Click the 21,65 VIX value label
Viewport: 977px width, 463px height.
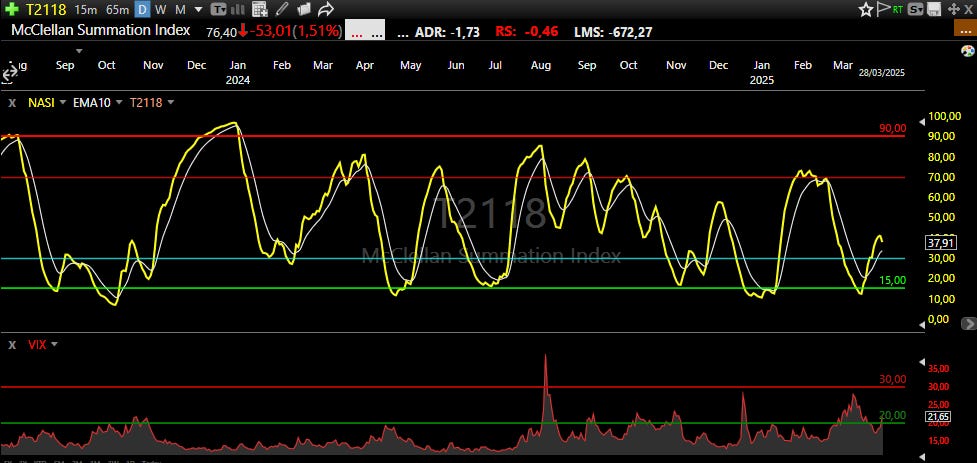tap(939, 417)
